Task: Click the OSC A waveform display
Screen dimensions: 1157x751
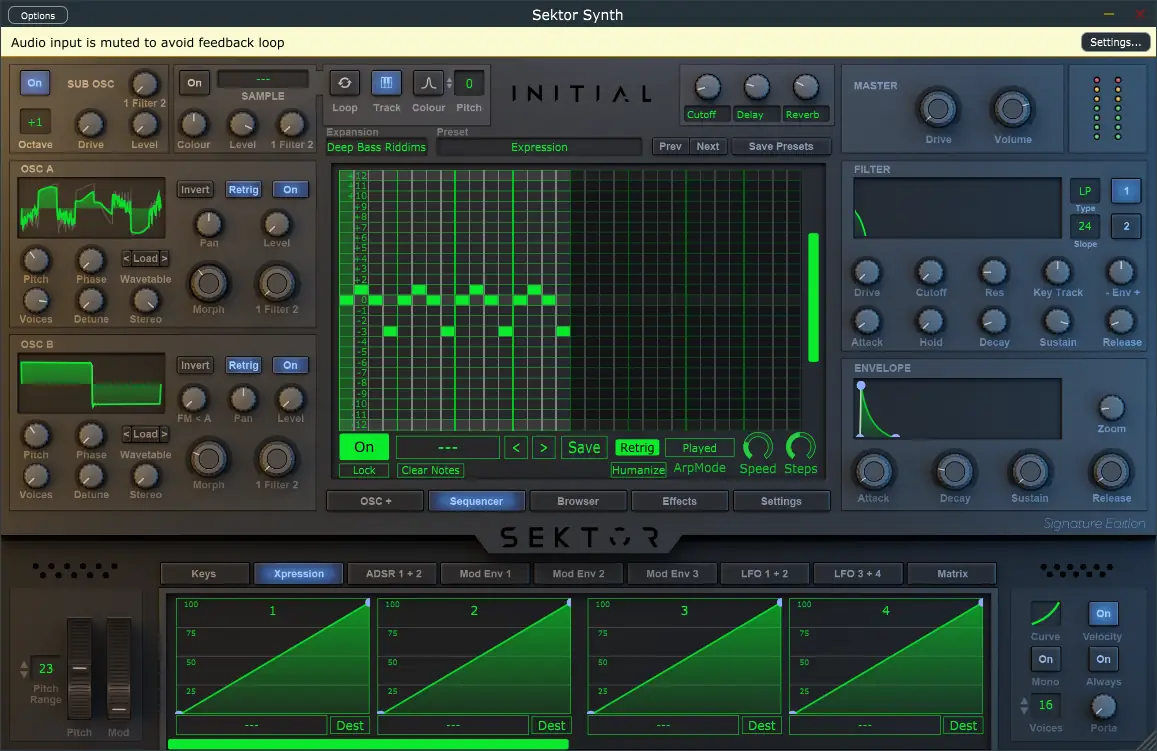Action: click(x=90, y=207)
